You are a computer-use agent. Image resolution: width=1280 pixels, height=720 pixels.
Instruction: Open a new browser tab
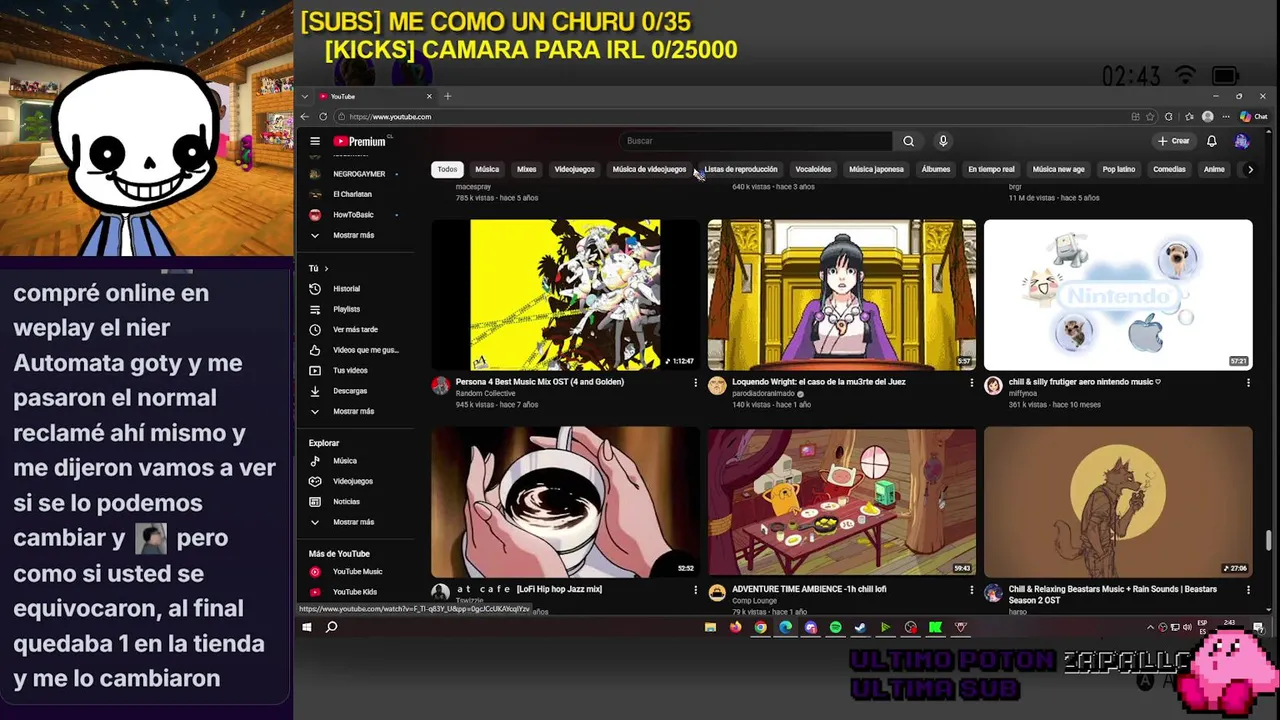click(x=447, y=96)
